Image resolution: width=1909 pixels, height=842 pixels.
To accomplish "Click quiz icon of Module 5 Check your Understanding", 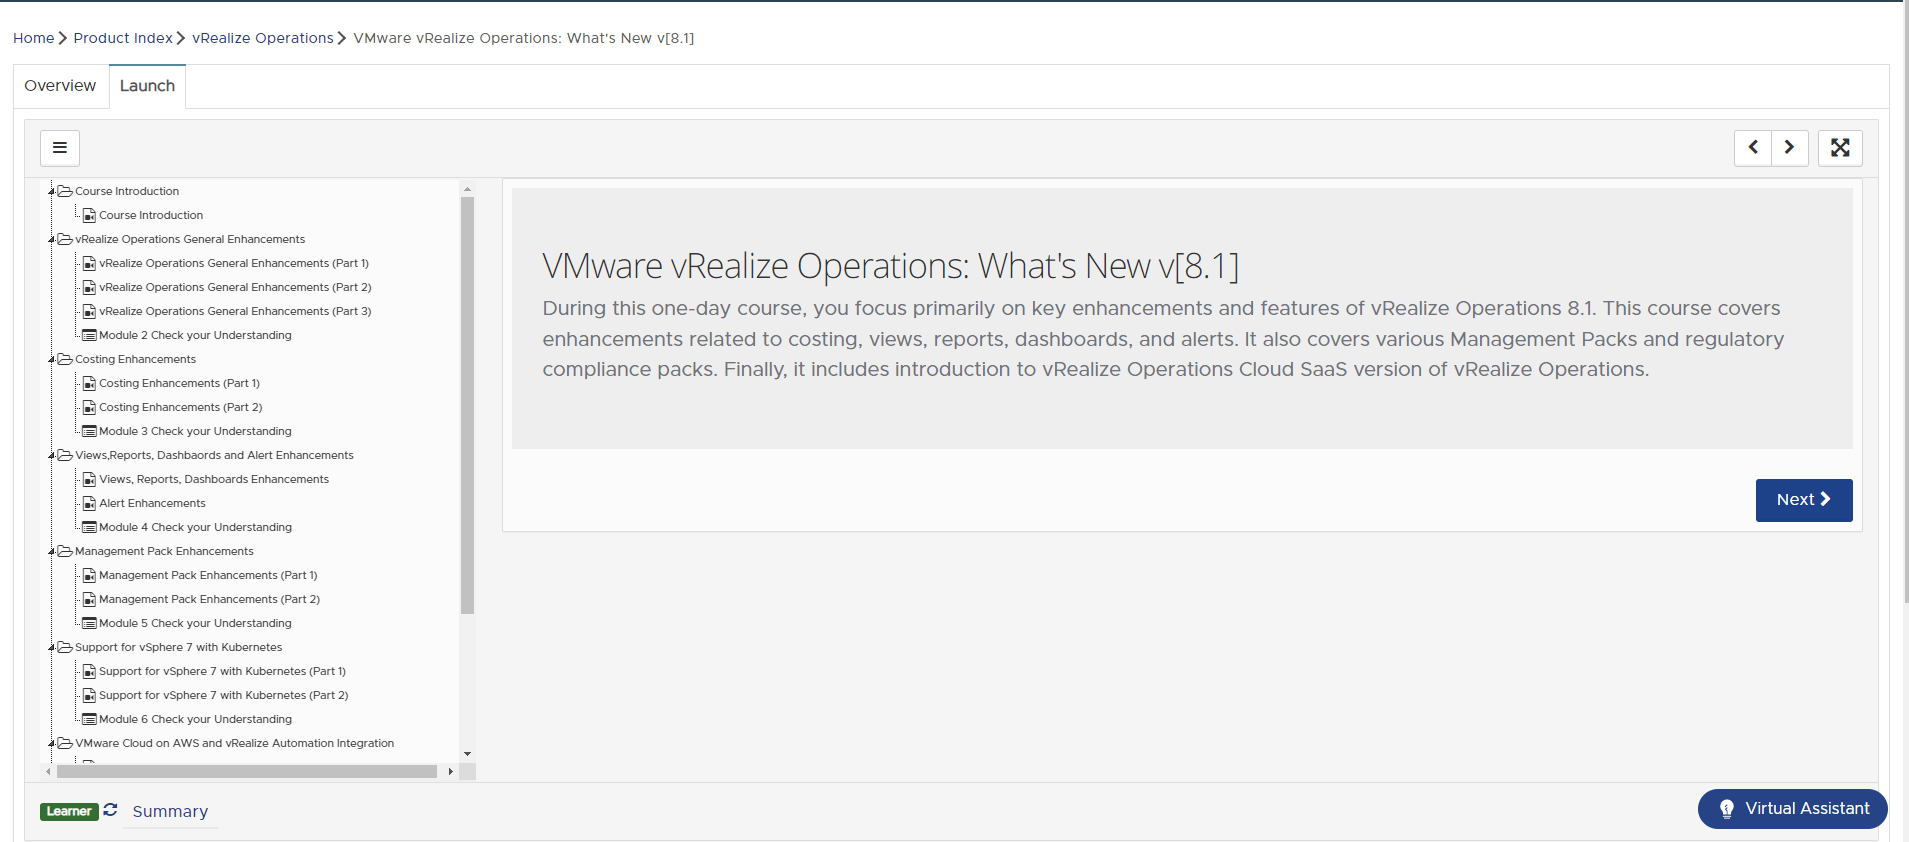I will pyautogui.click(x=89, y=623).
